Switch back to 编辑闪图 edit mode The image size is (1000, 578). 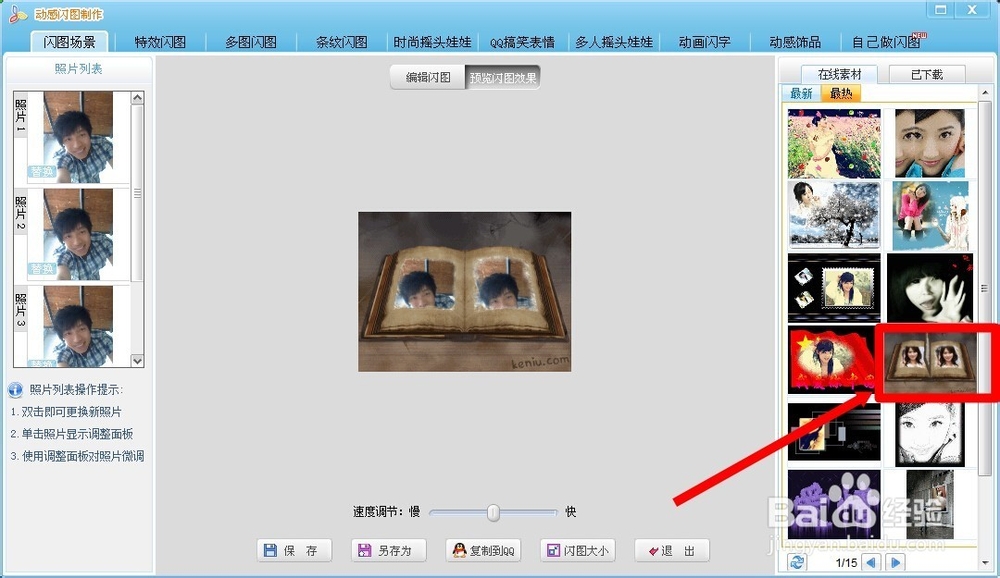(x=428, y=75)
